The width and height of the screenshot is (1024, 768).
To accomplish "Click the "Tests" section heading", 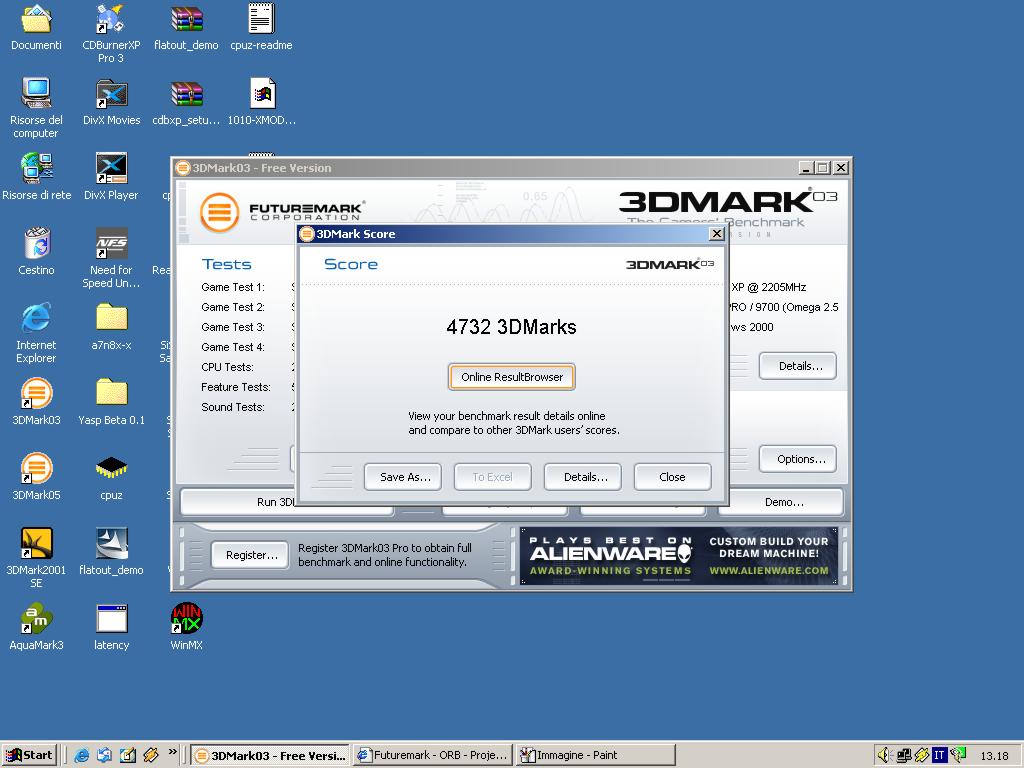I will tap(226, 264).
